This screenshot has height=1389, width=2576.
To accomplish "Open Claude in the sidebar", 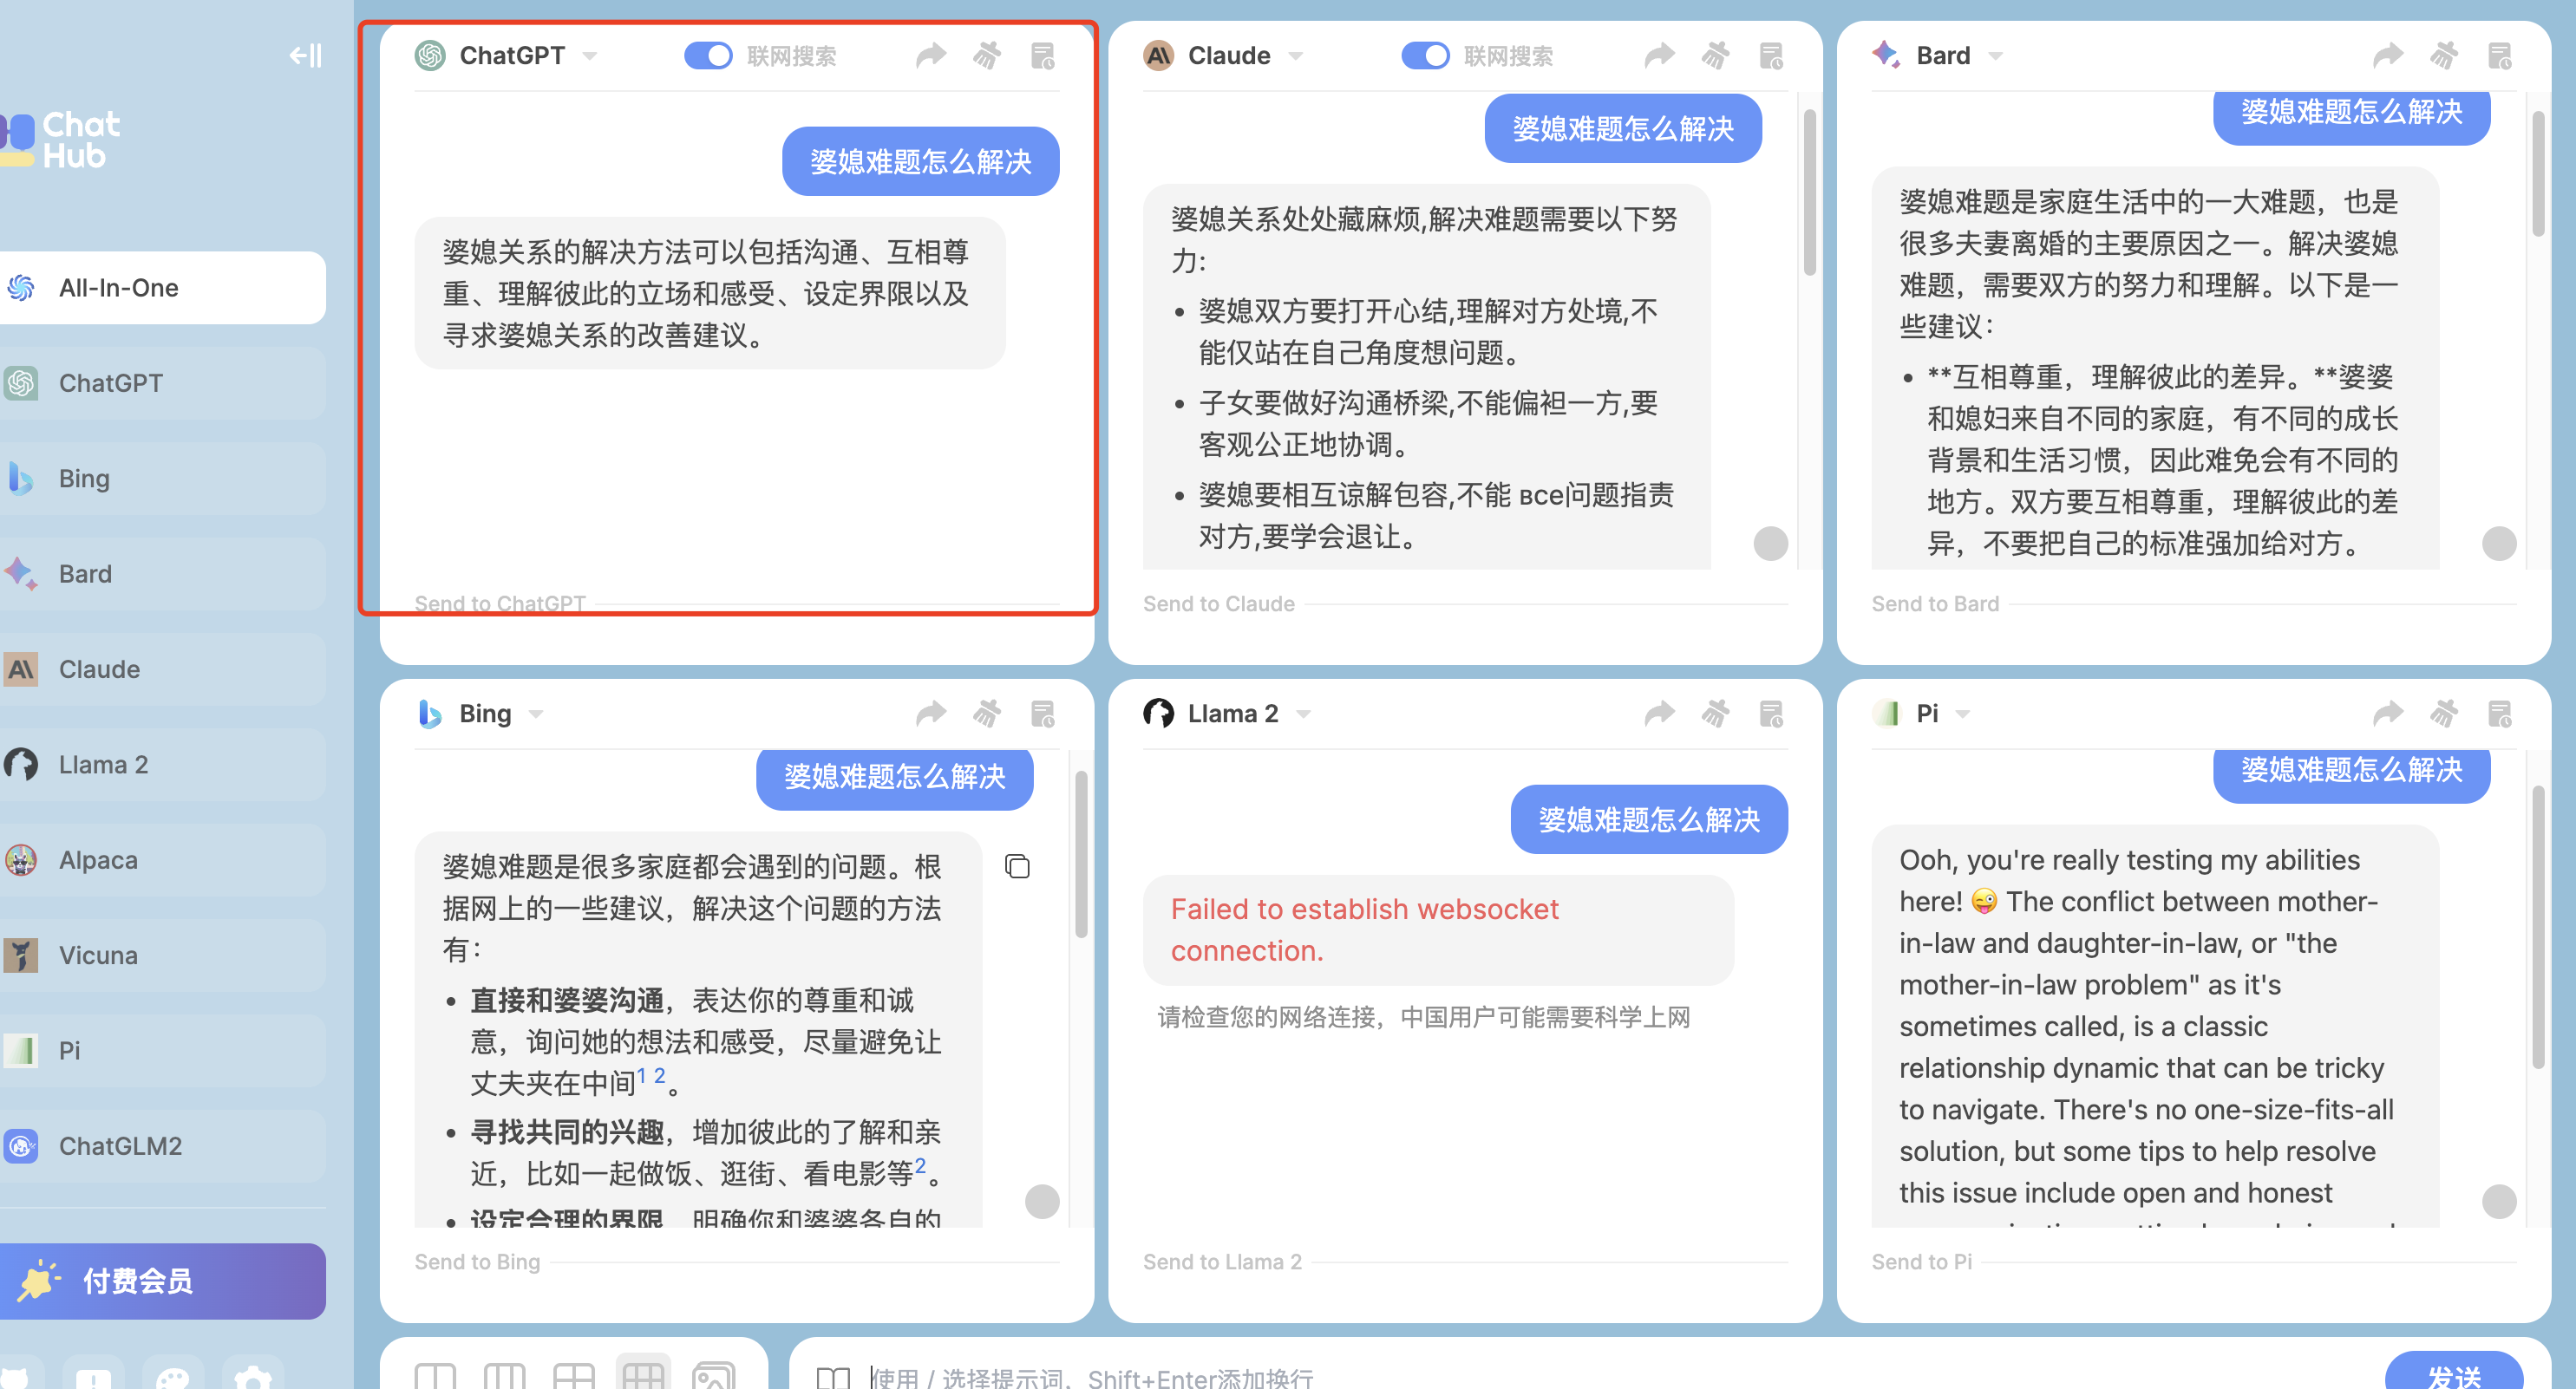I will 163,669.
